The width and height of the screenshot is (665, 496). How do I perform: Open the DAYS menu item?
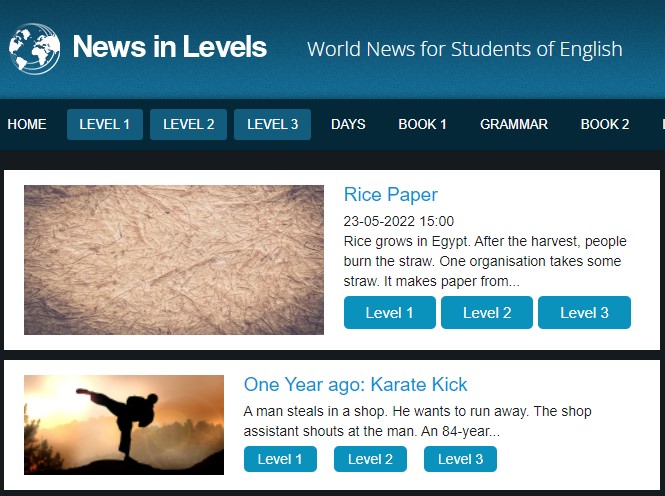click(x=348, y=124)
